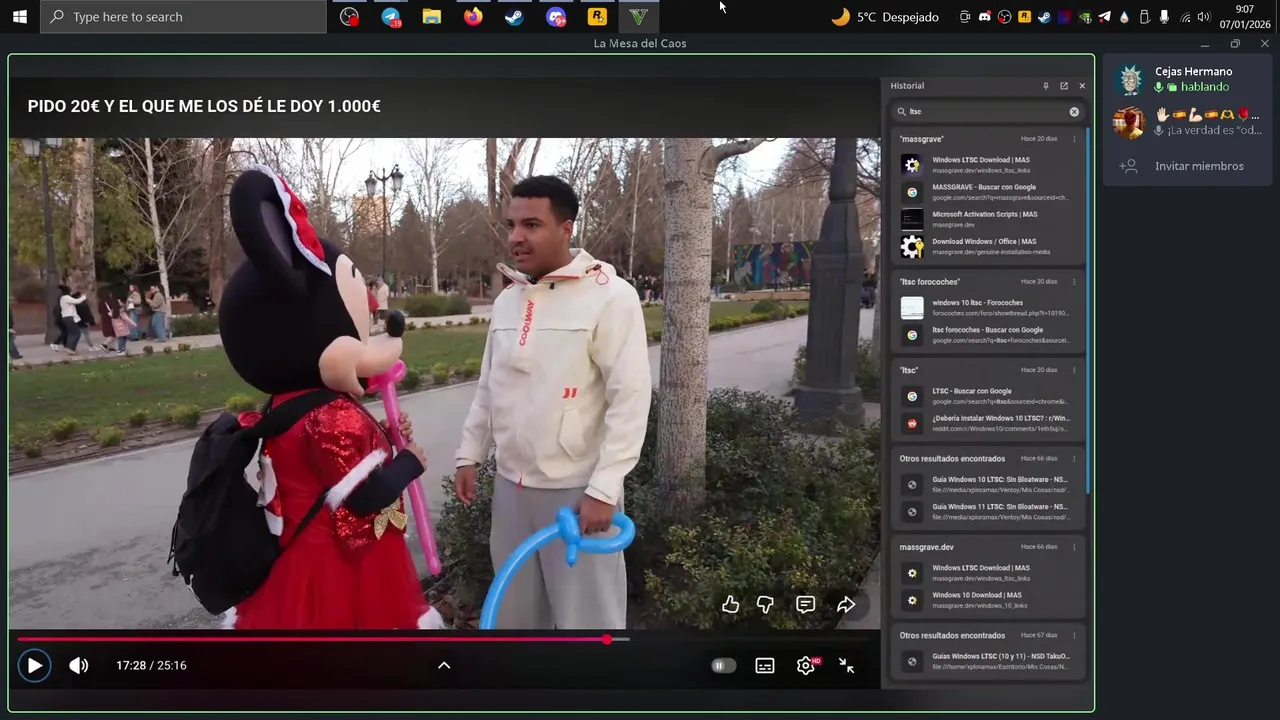Click the video title text

(204, 106)
